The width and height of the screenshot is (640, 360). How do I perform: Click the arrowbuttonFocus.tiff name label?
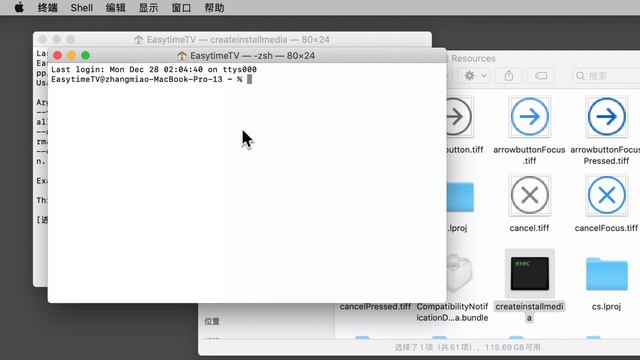pos(529,155)
